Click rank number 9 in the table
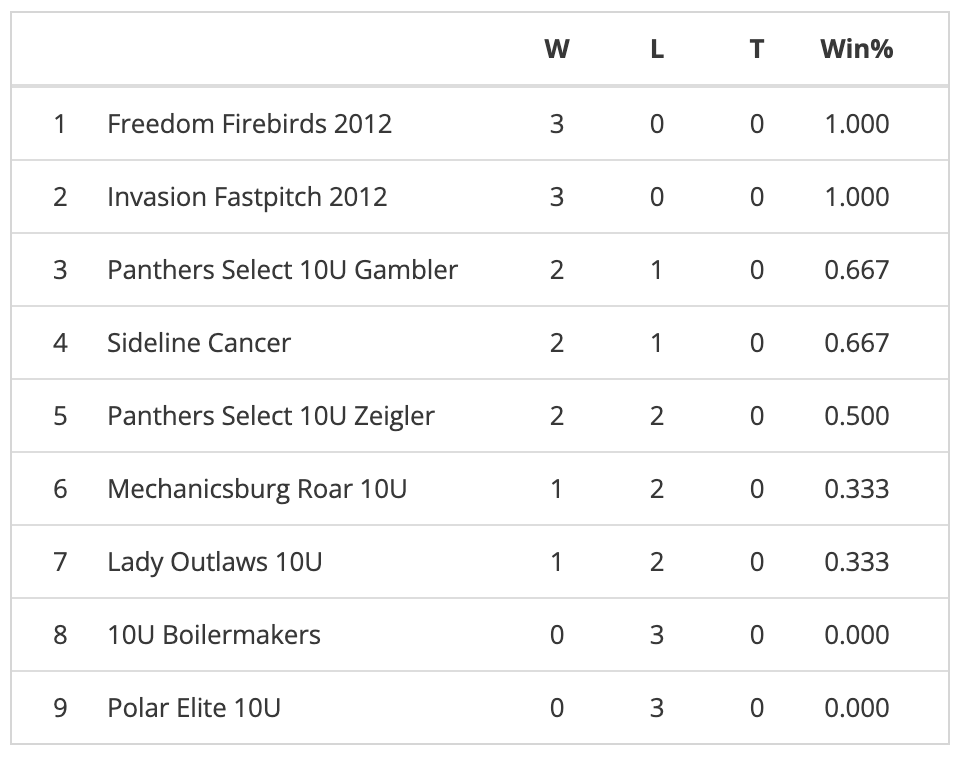 [x=60, y=708]
